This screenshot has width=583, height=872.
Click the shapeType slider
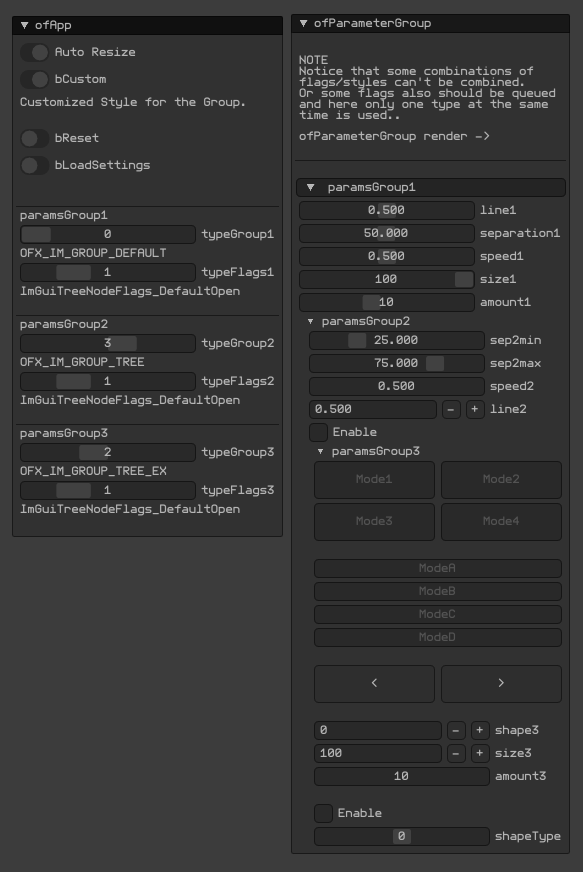402,836
